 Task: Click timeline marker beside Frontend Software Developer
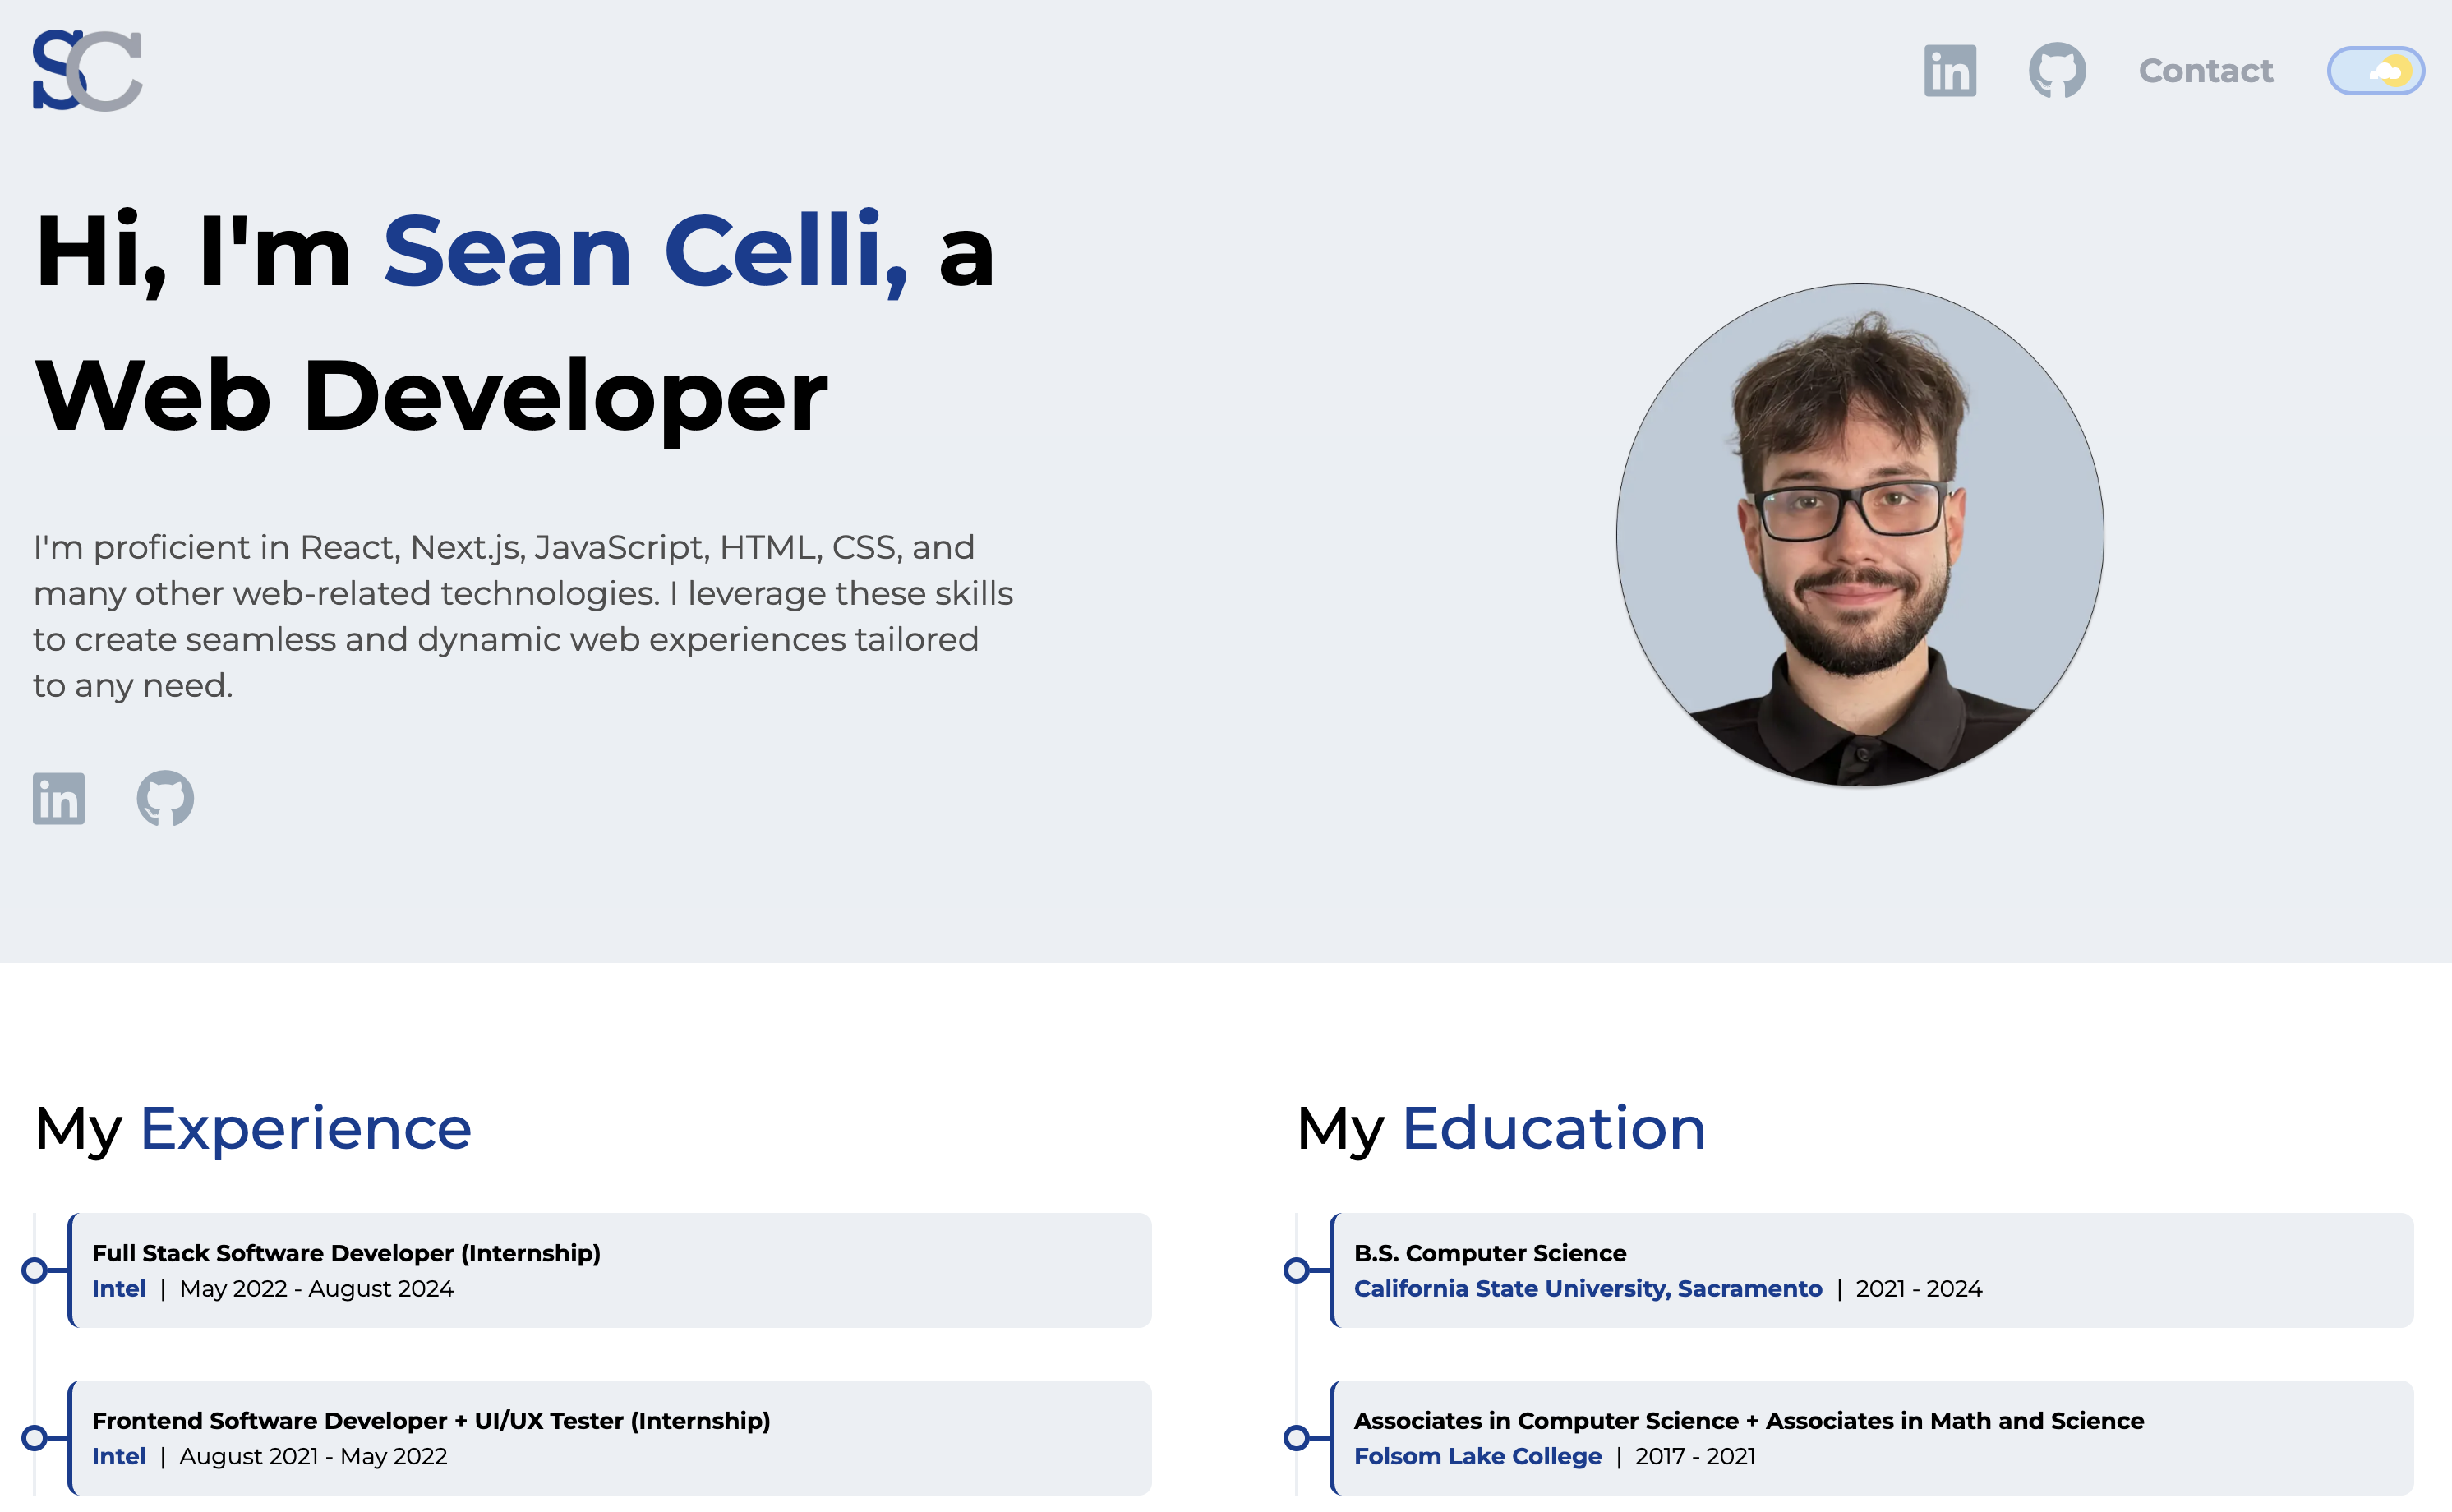35,1438
